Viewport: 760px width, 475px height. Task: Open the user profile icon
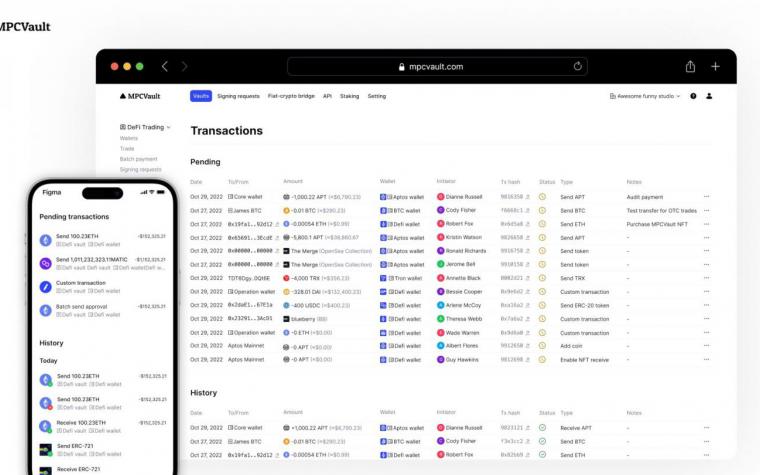(x=709, y=96)
